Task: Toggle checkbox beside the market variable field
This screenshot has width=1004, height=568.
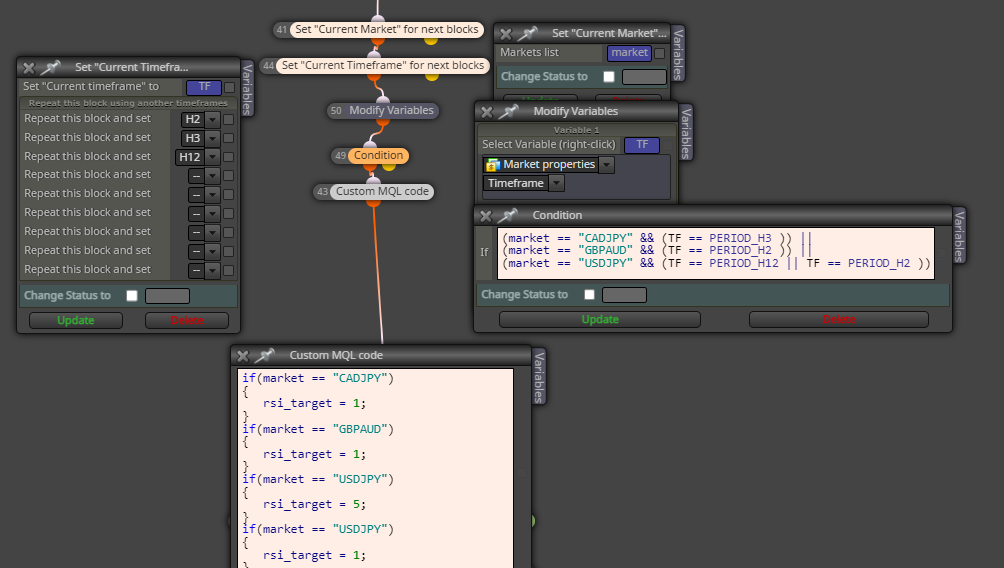Action: (x=660, y=53)
